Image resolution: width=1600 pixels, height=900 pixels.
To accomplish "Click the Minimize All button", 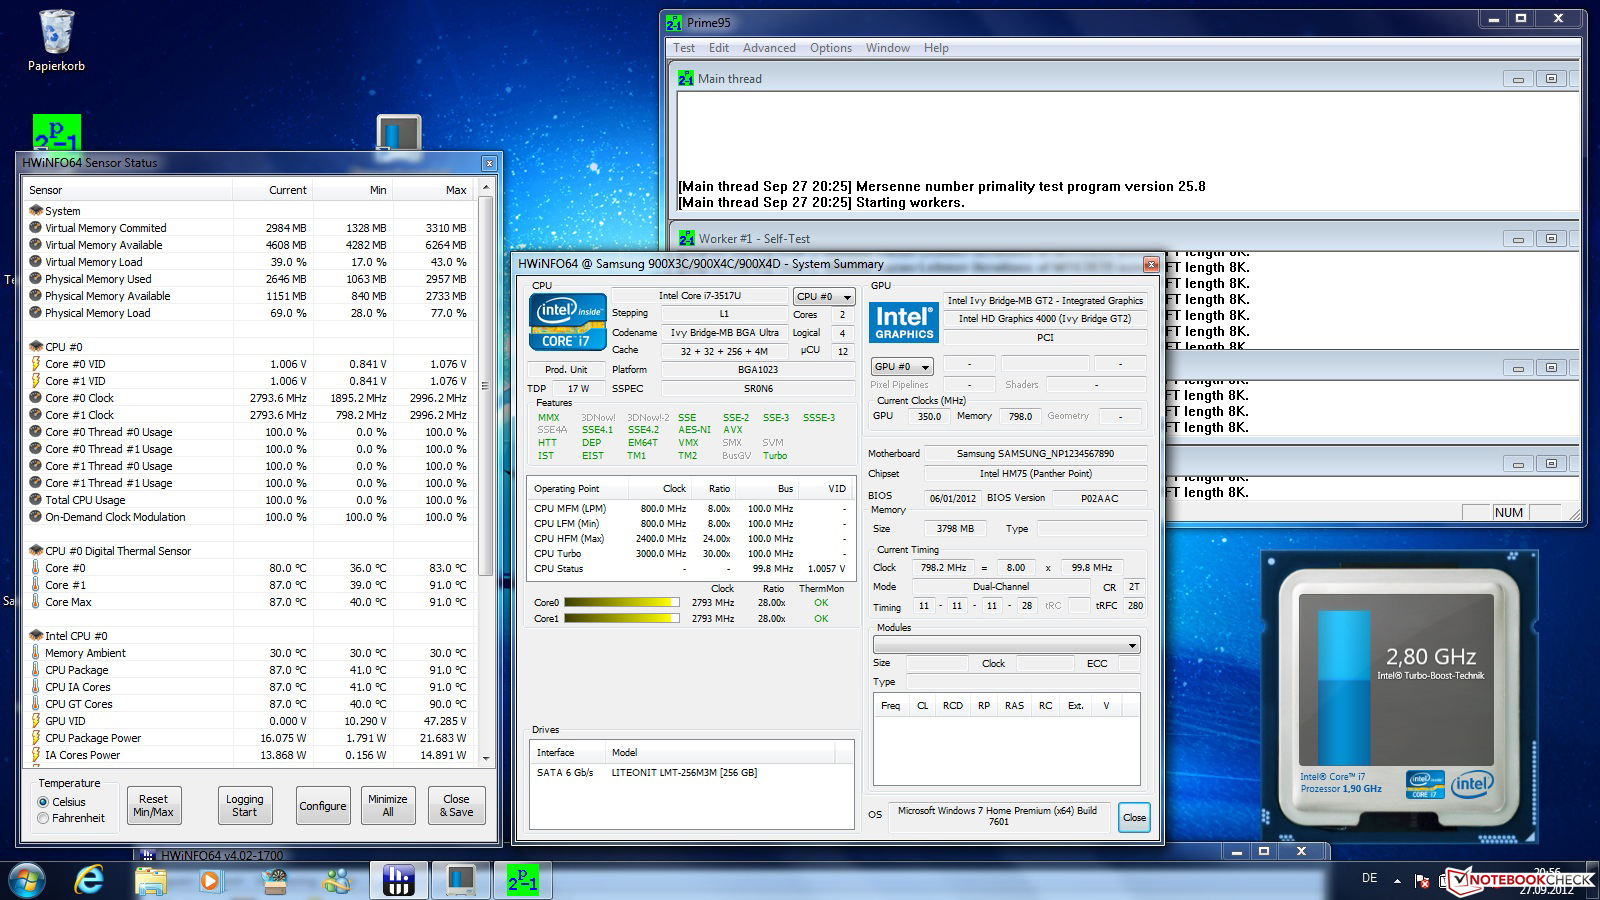I will tap(387, 805).
